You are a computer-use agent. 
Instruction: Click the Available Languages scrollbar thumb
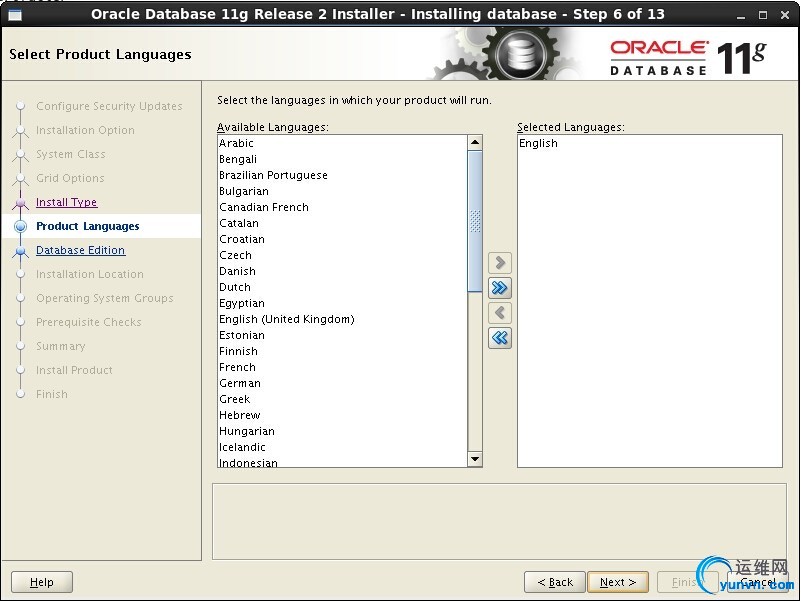pyautogui.click(x=475, y=221)
